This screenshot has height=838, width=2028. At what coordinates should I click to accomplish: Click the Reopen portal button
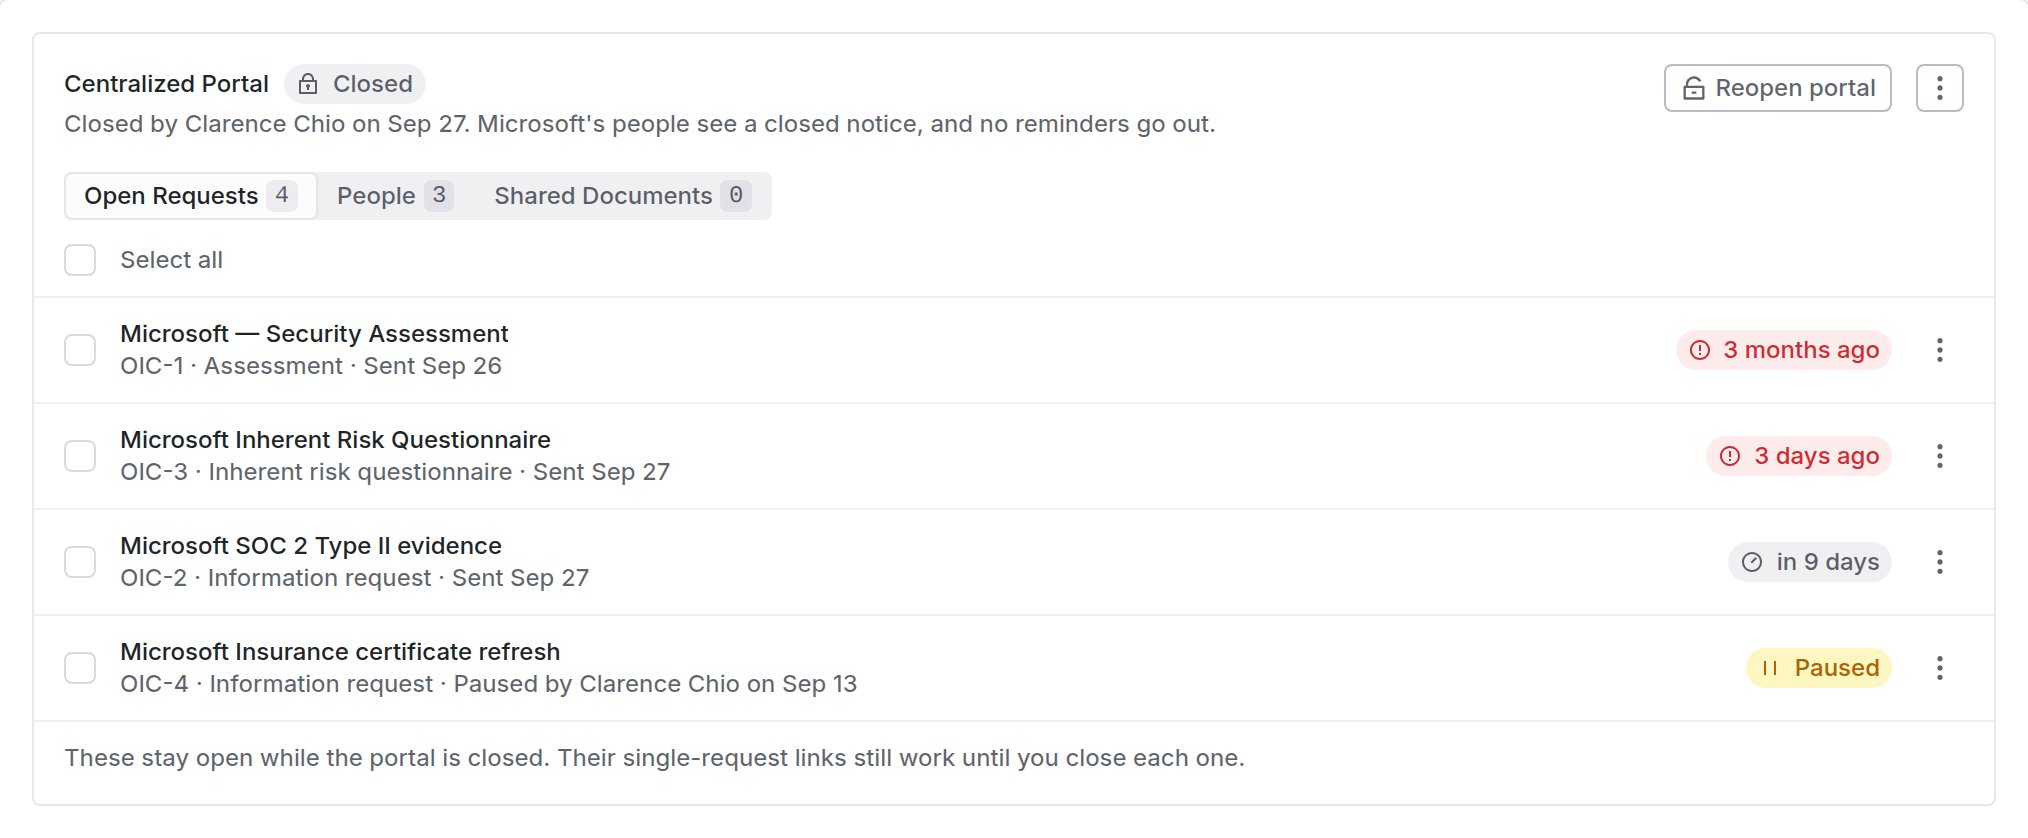pos(1777,88)
